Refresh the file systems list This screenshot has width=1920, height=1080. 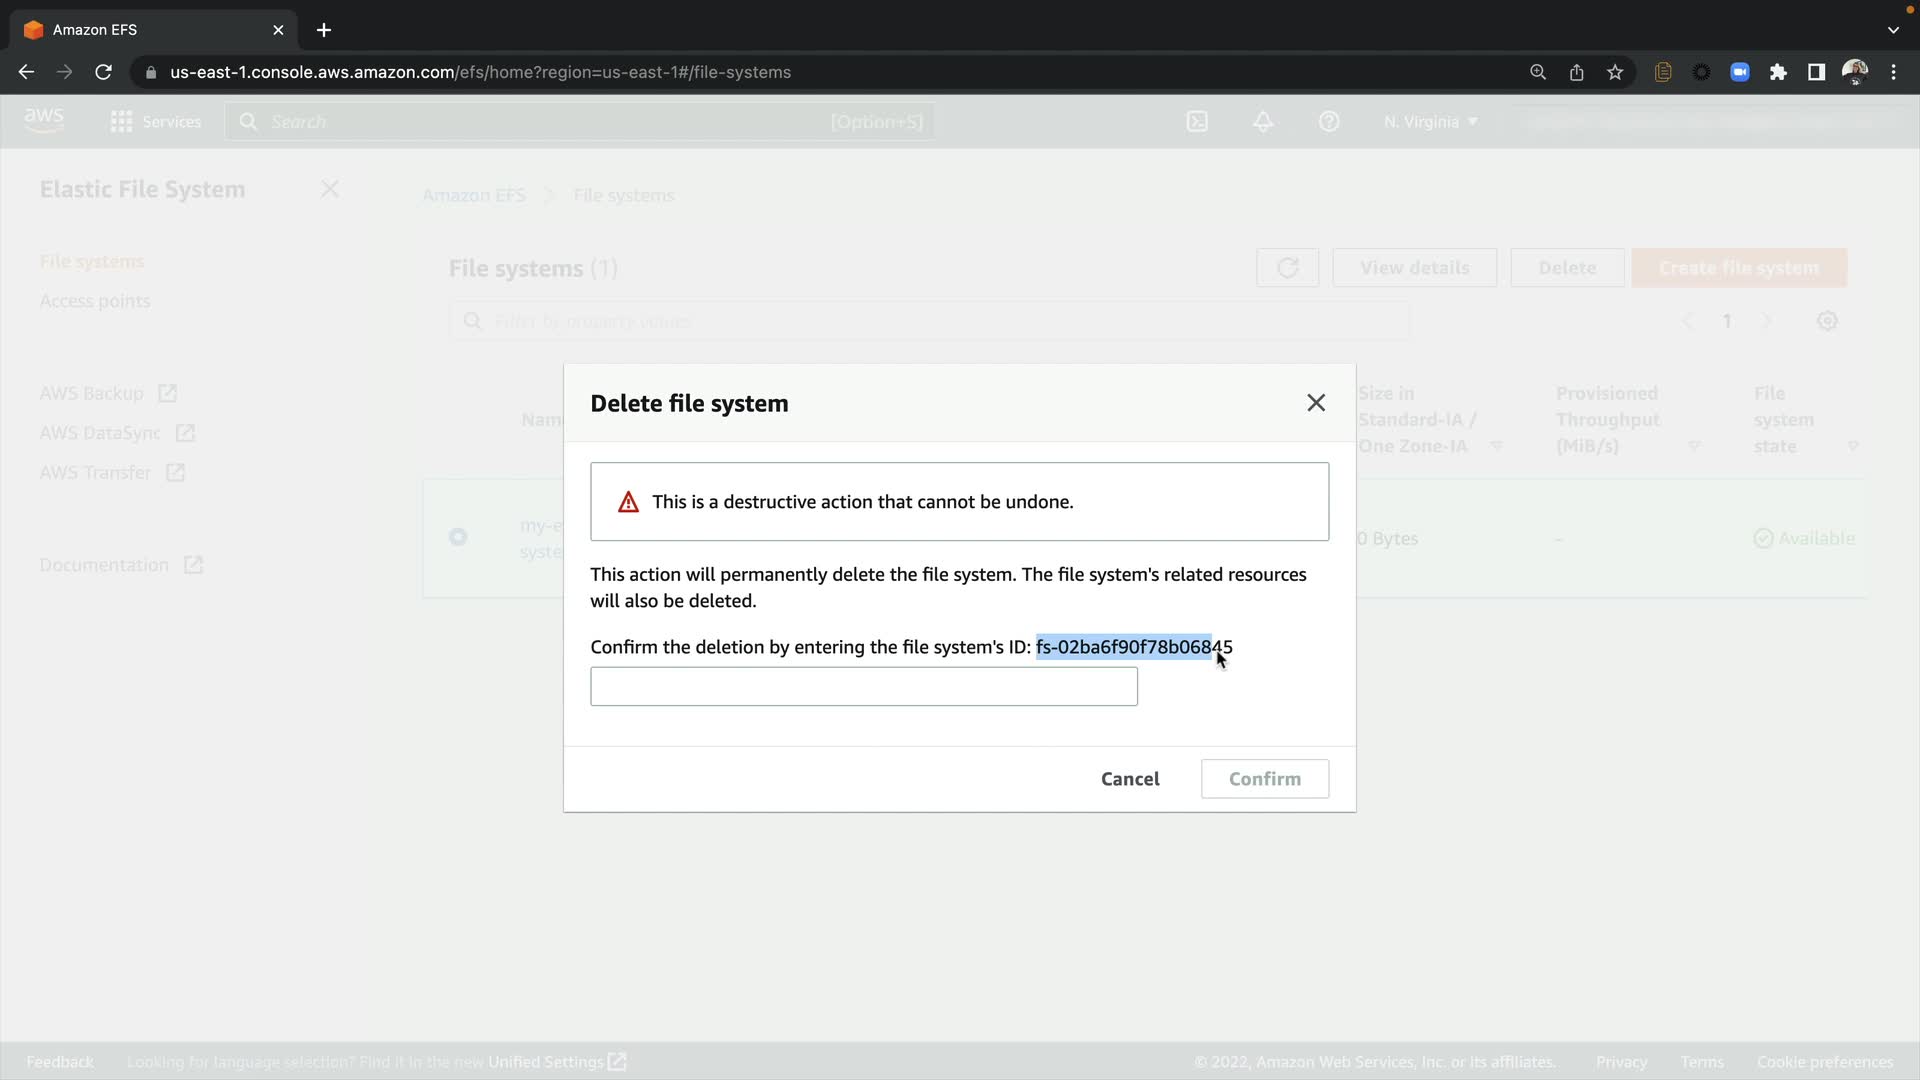(x=1287, y=268)
